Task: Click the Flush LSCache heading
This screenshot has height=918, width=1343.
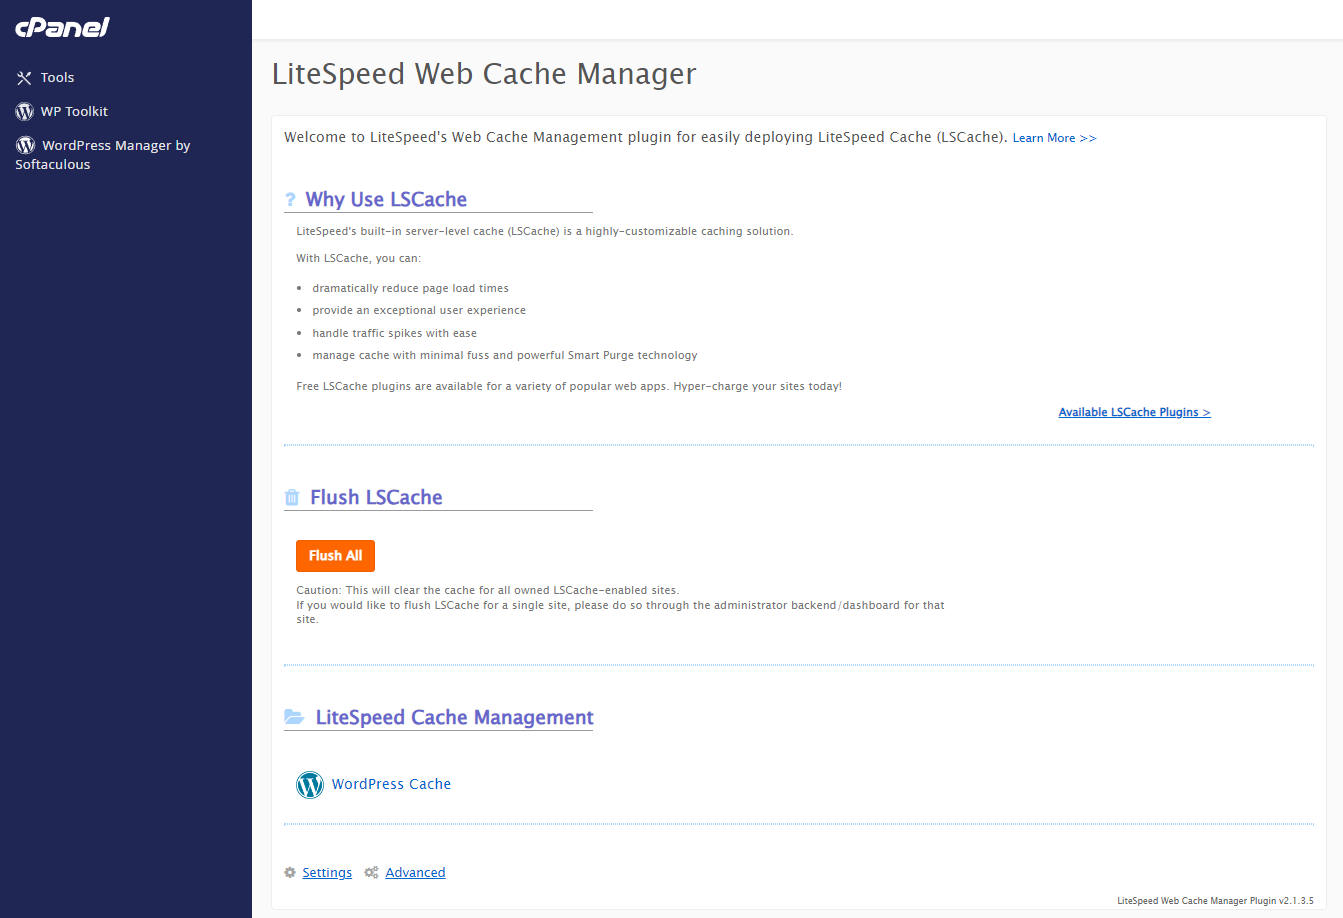Action: [376, 497]
